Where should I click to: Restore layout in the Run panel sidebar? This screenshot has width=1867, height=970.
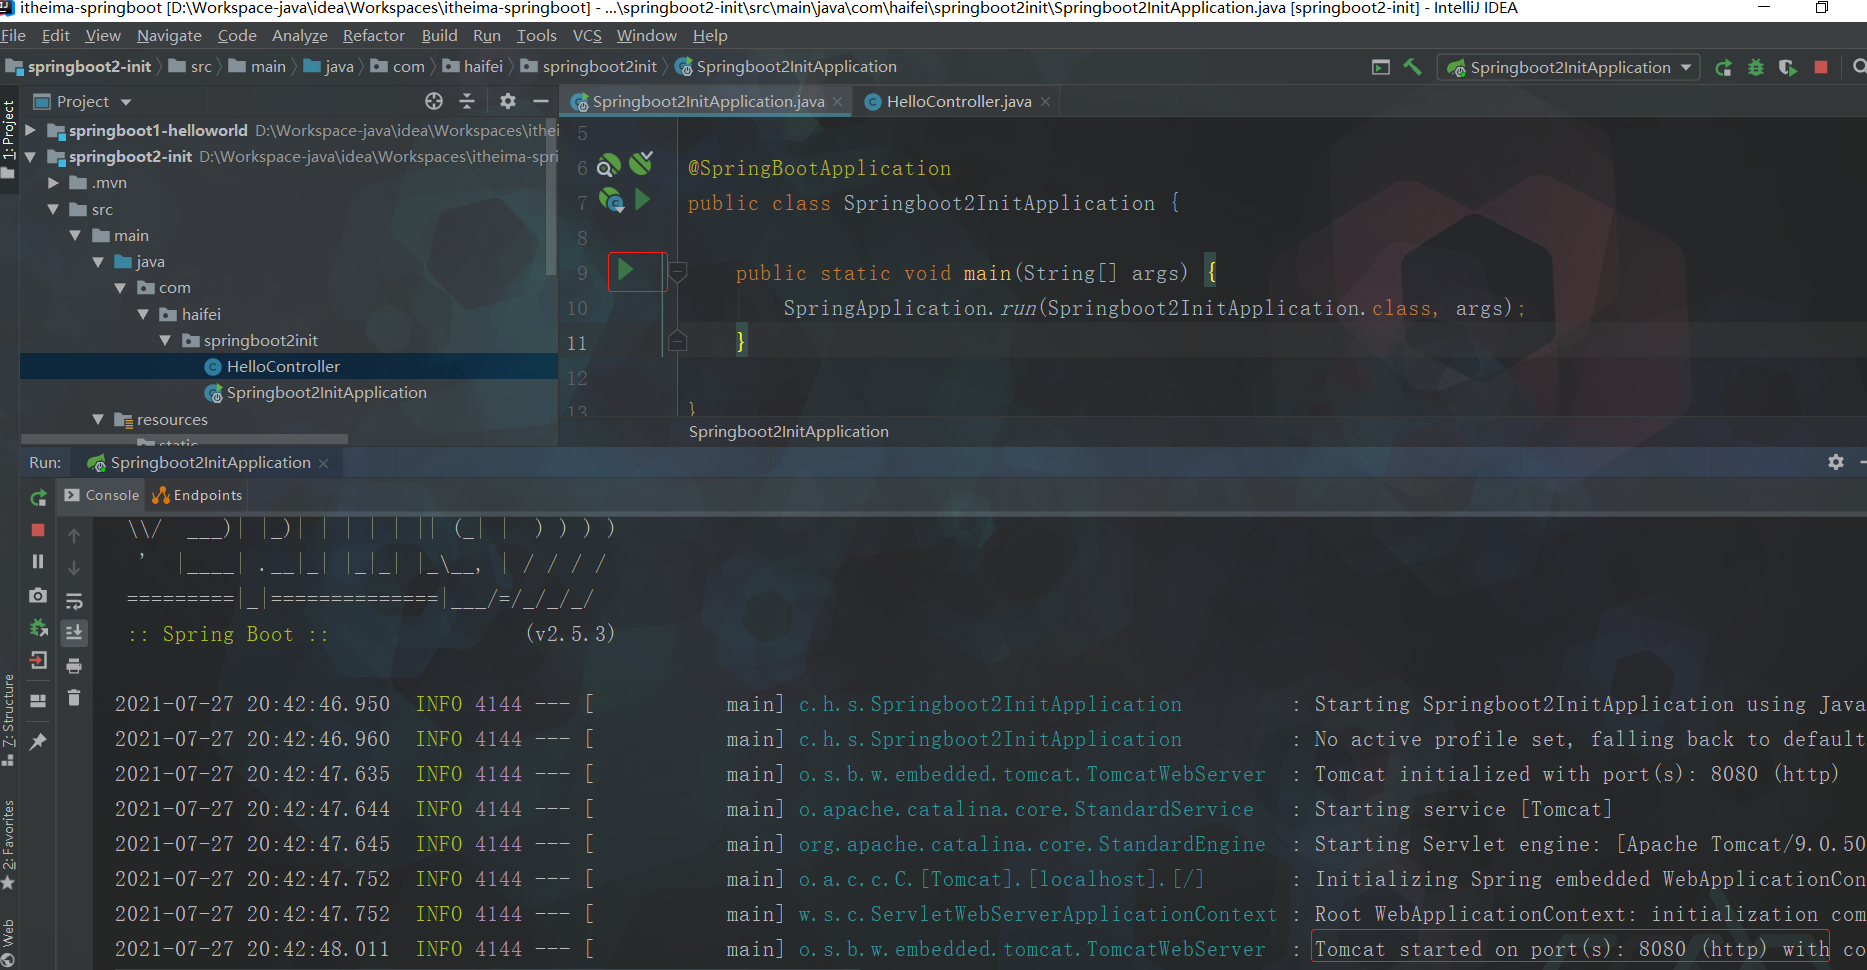coord(38,700)
